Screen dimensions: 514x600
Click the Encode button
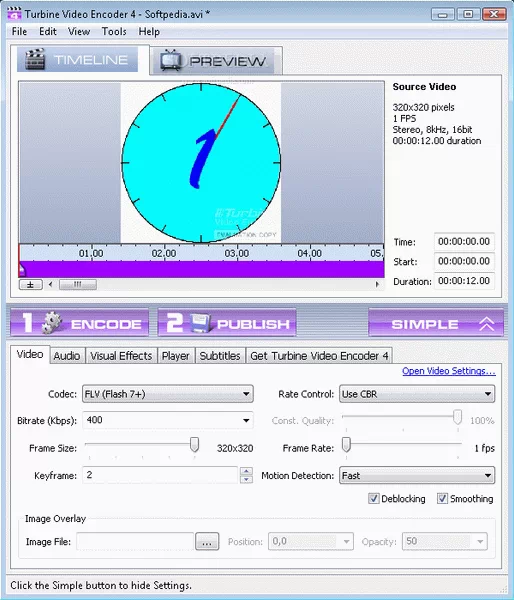pyautogui.click(x=80, y=323)
